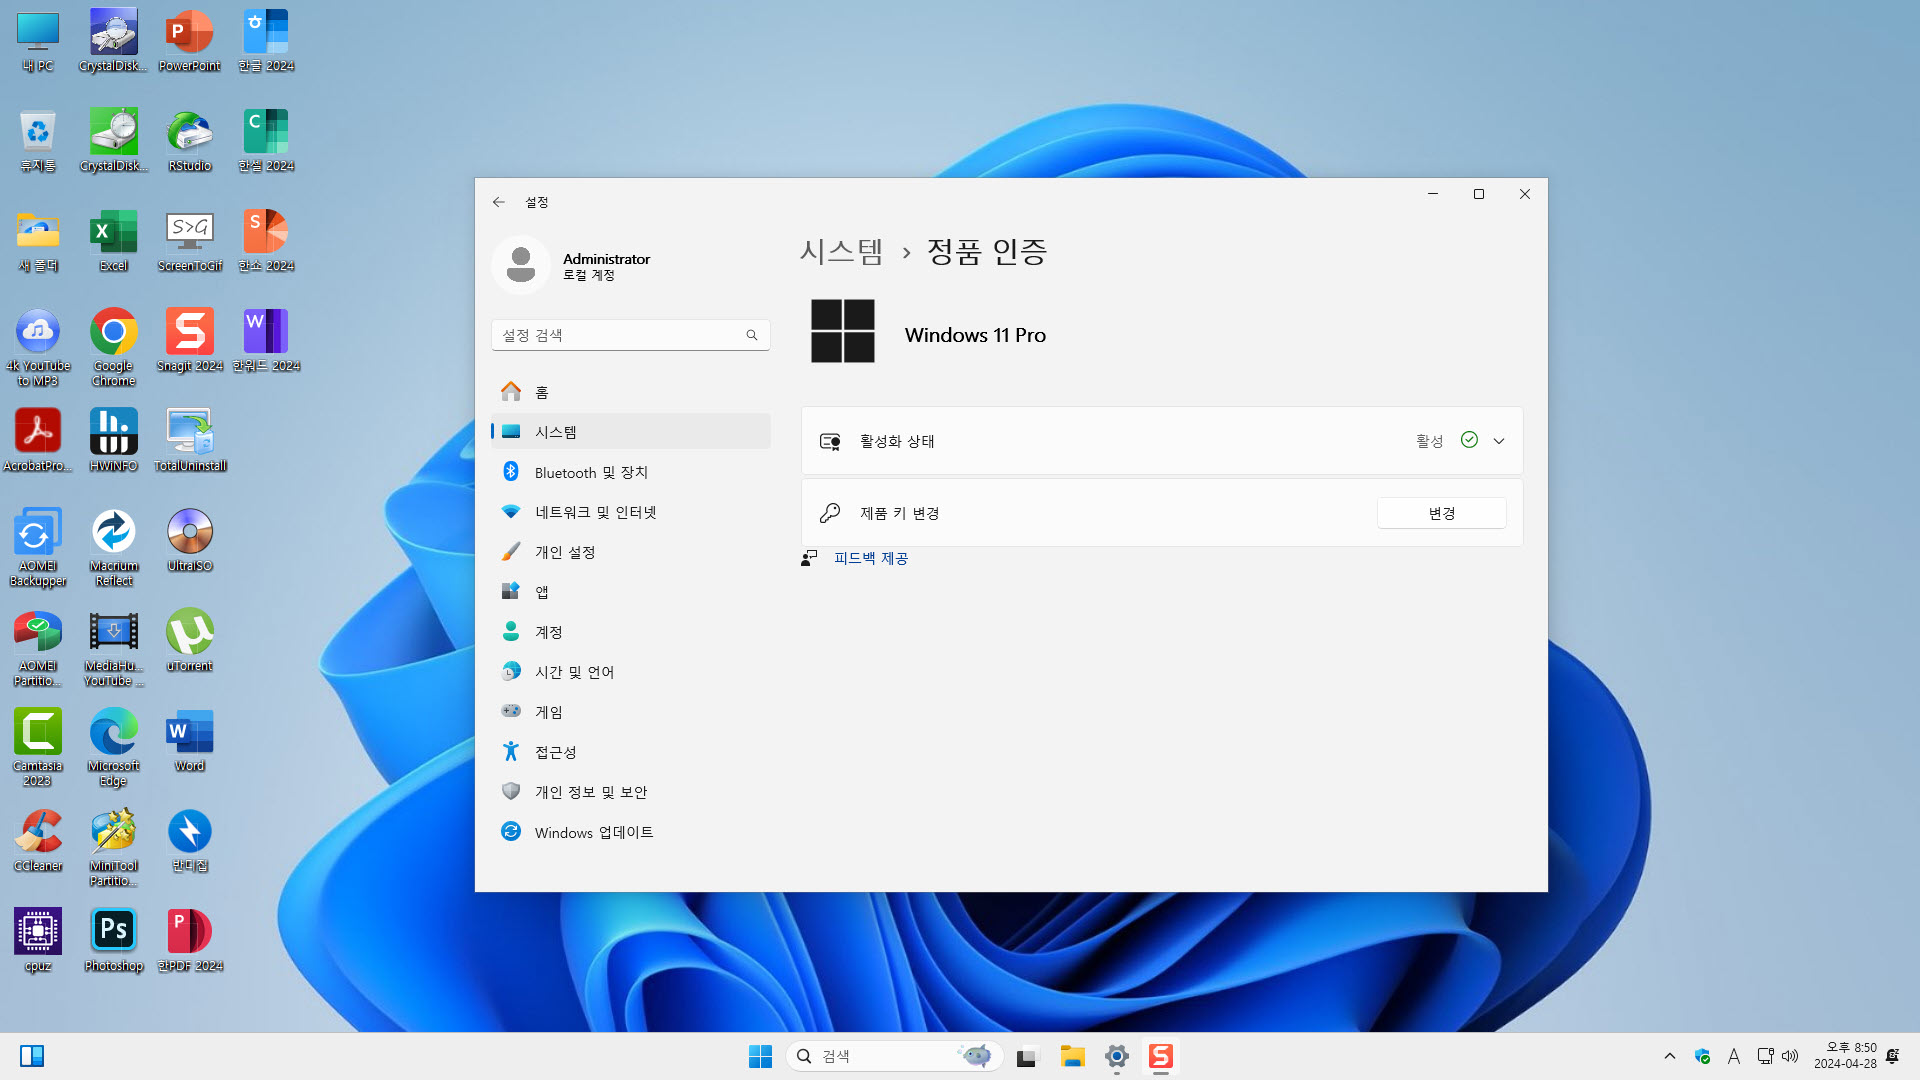Screen dimensions: 1920x1080
Task: Click the back arrow in Settings
Action: 498,202
